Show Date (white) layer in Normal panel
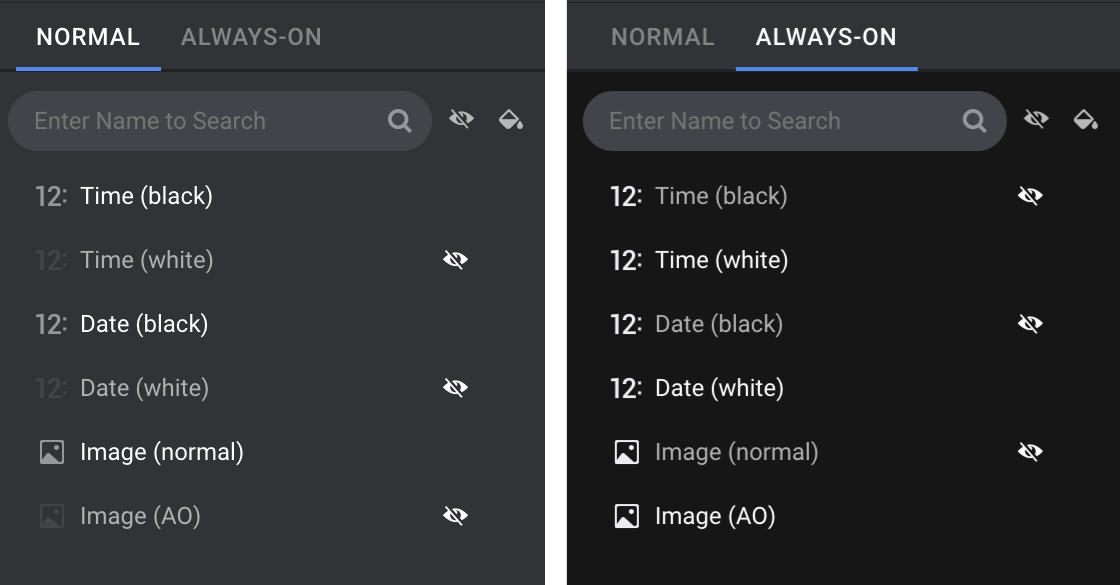Viewport: 1120px width, 585px height. 455,388
